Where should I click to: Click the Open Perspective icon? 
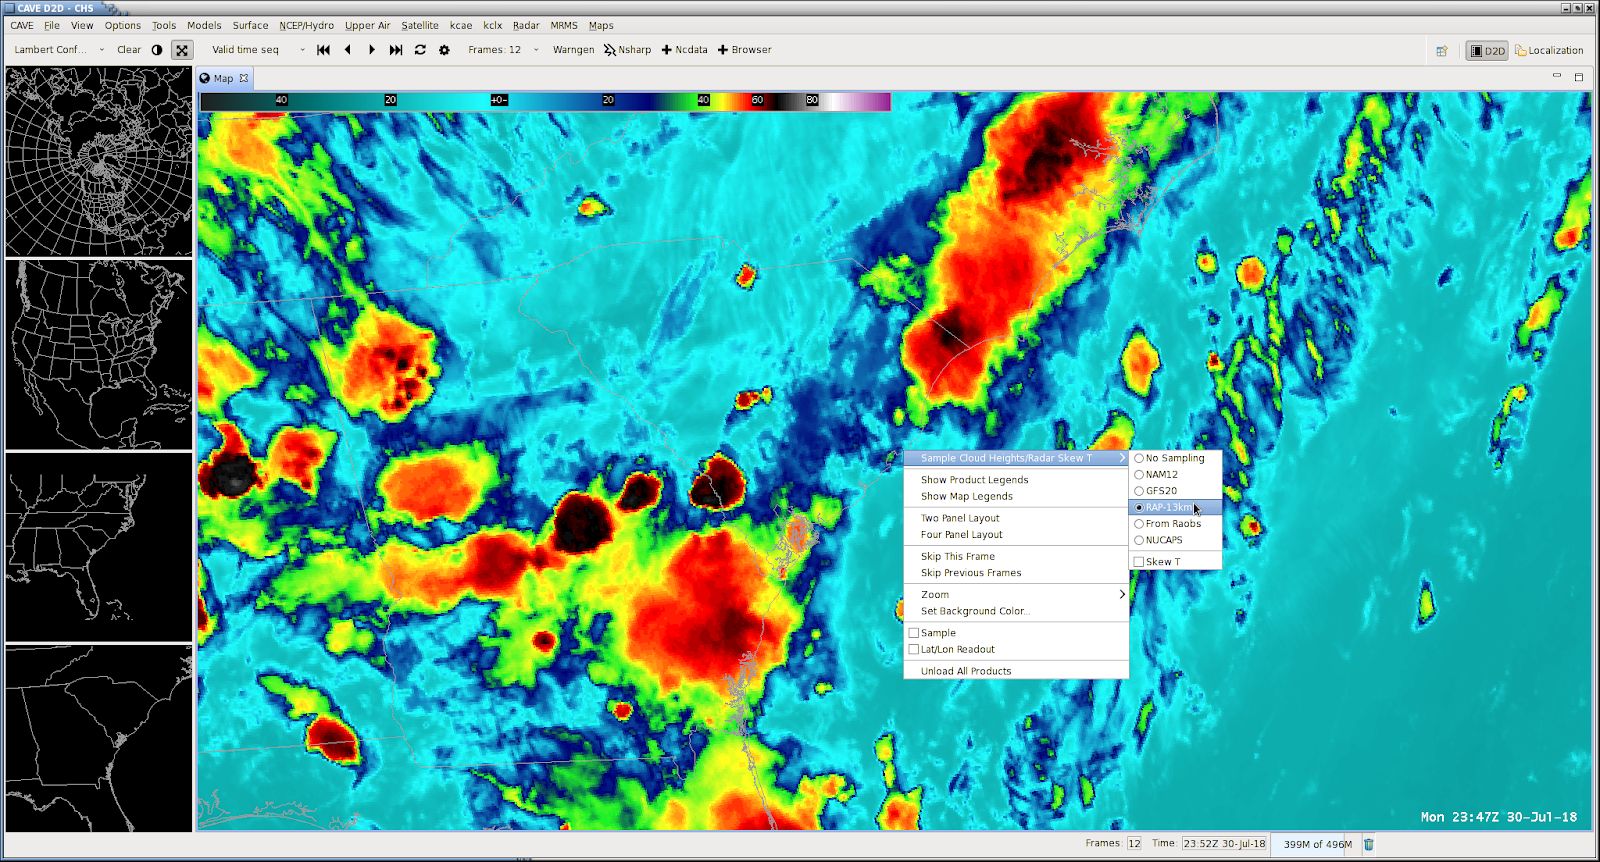coord(1442,51)
